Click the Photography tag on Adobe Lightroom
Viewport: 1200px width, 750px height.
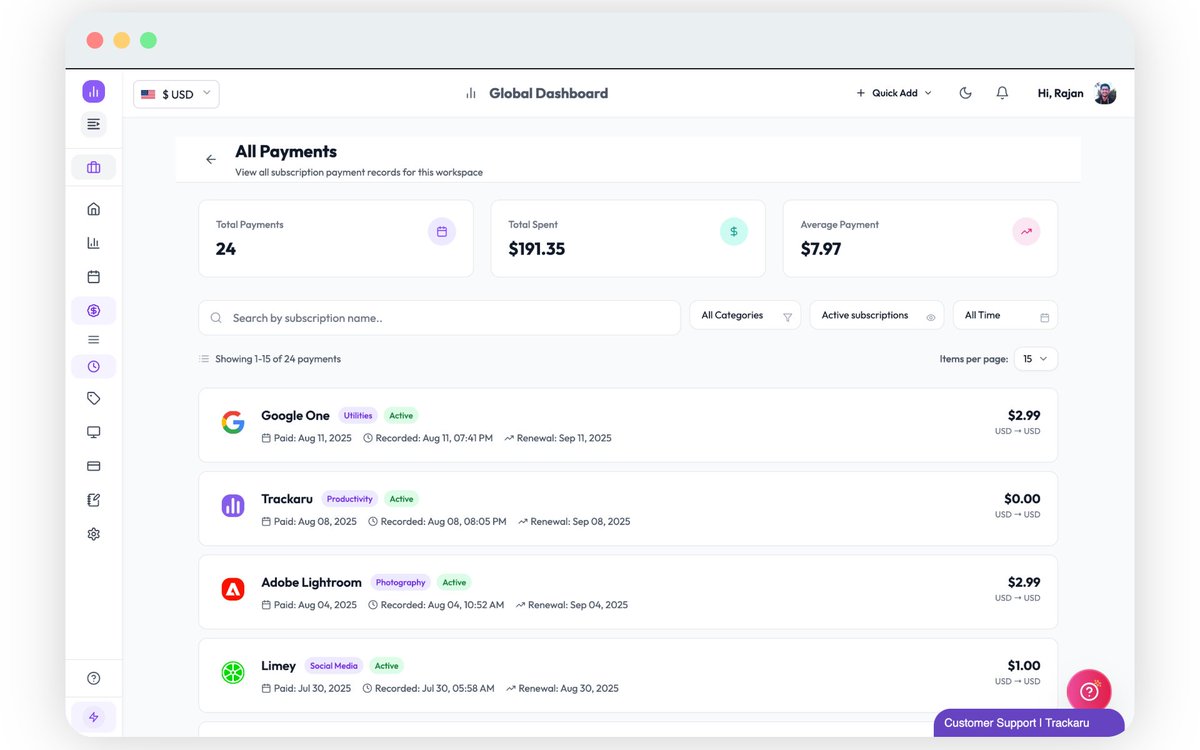(x=401, y=583)
